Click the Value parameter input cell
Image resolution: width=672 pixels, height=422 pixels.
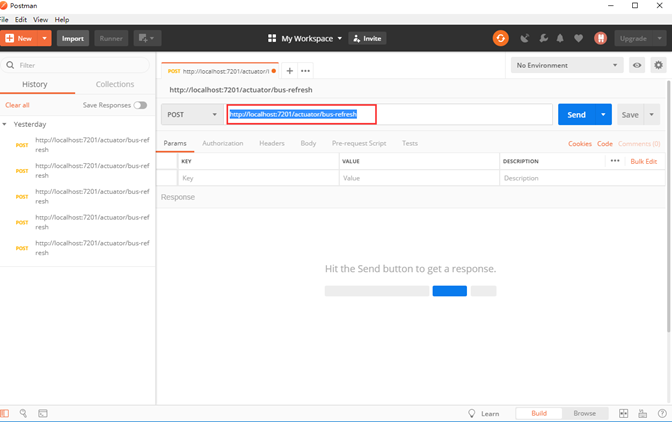(x=419, y=178)
